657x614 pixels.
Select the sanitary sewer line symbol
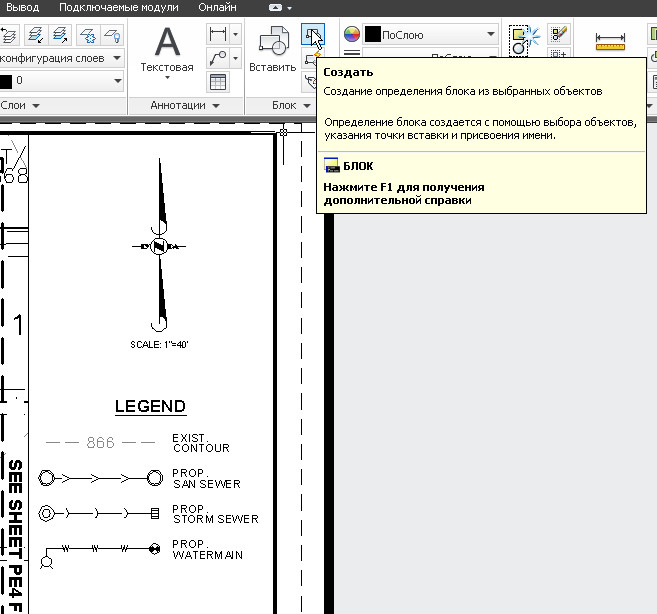(x=101, y=478)
